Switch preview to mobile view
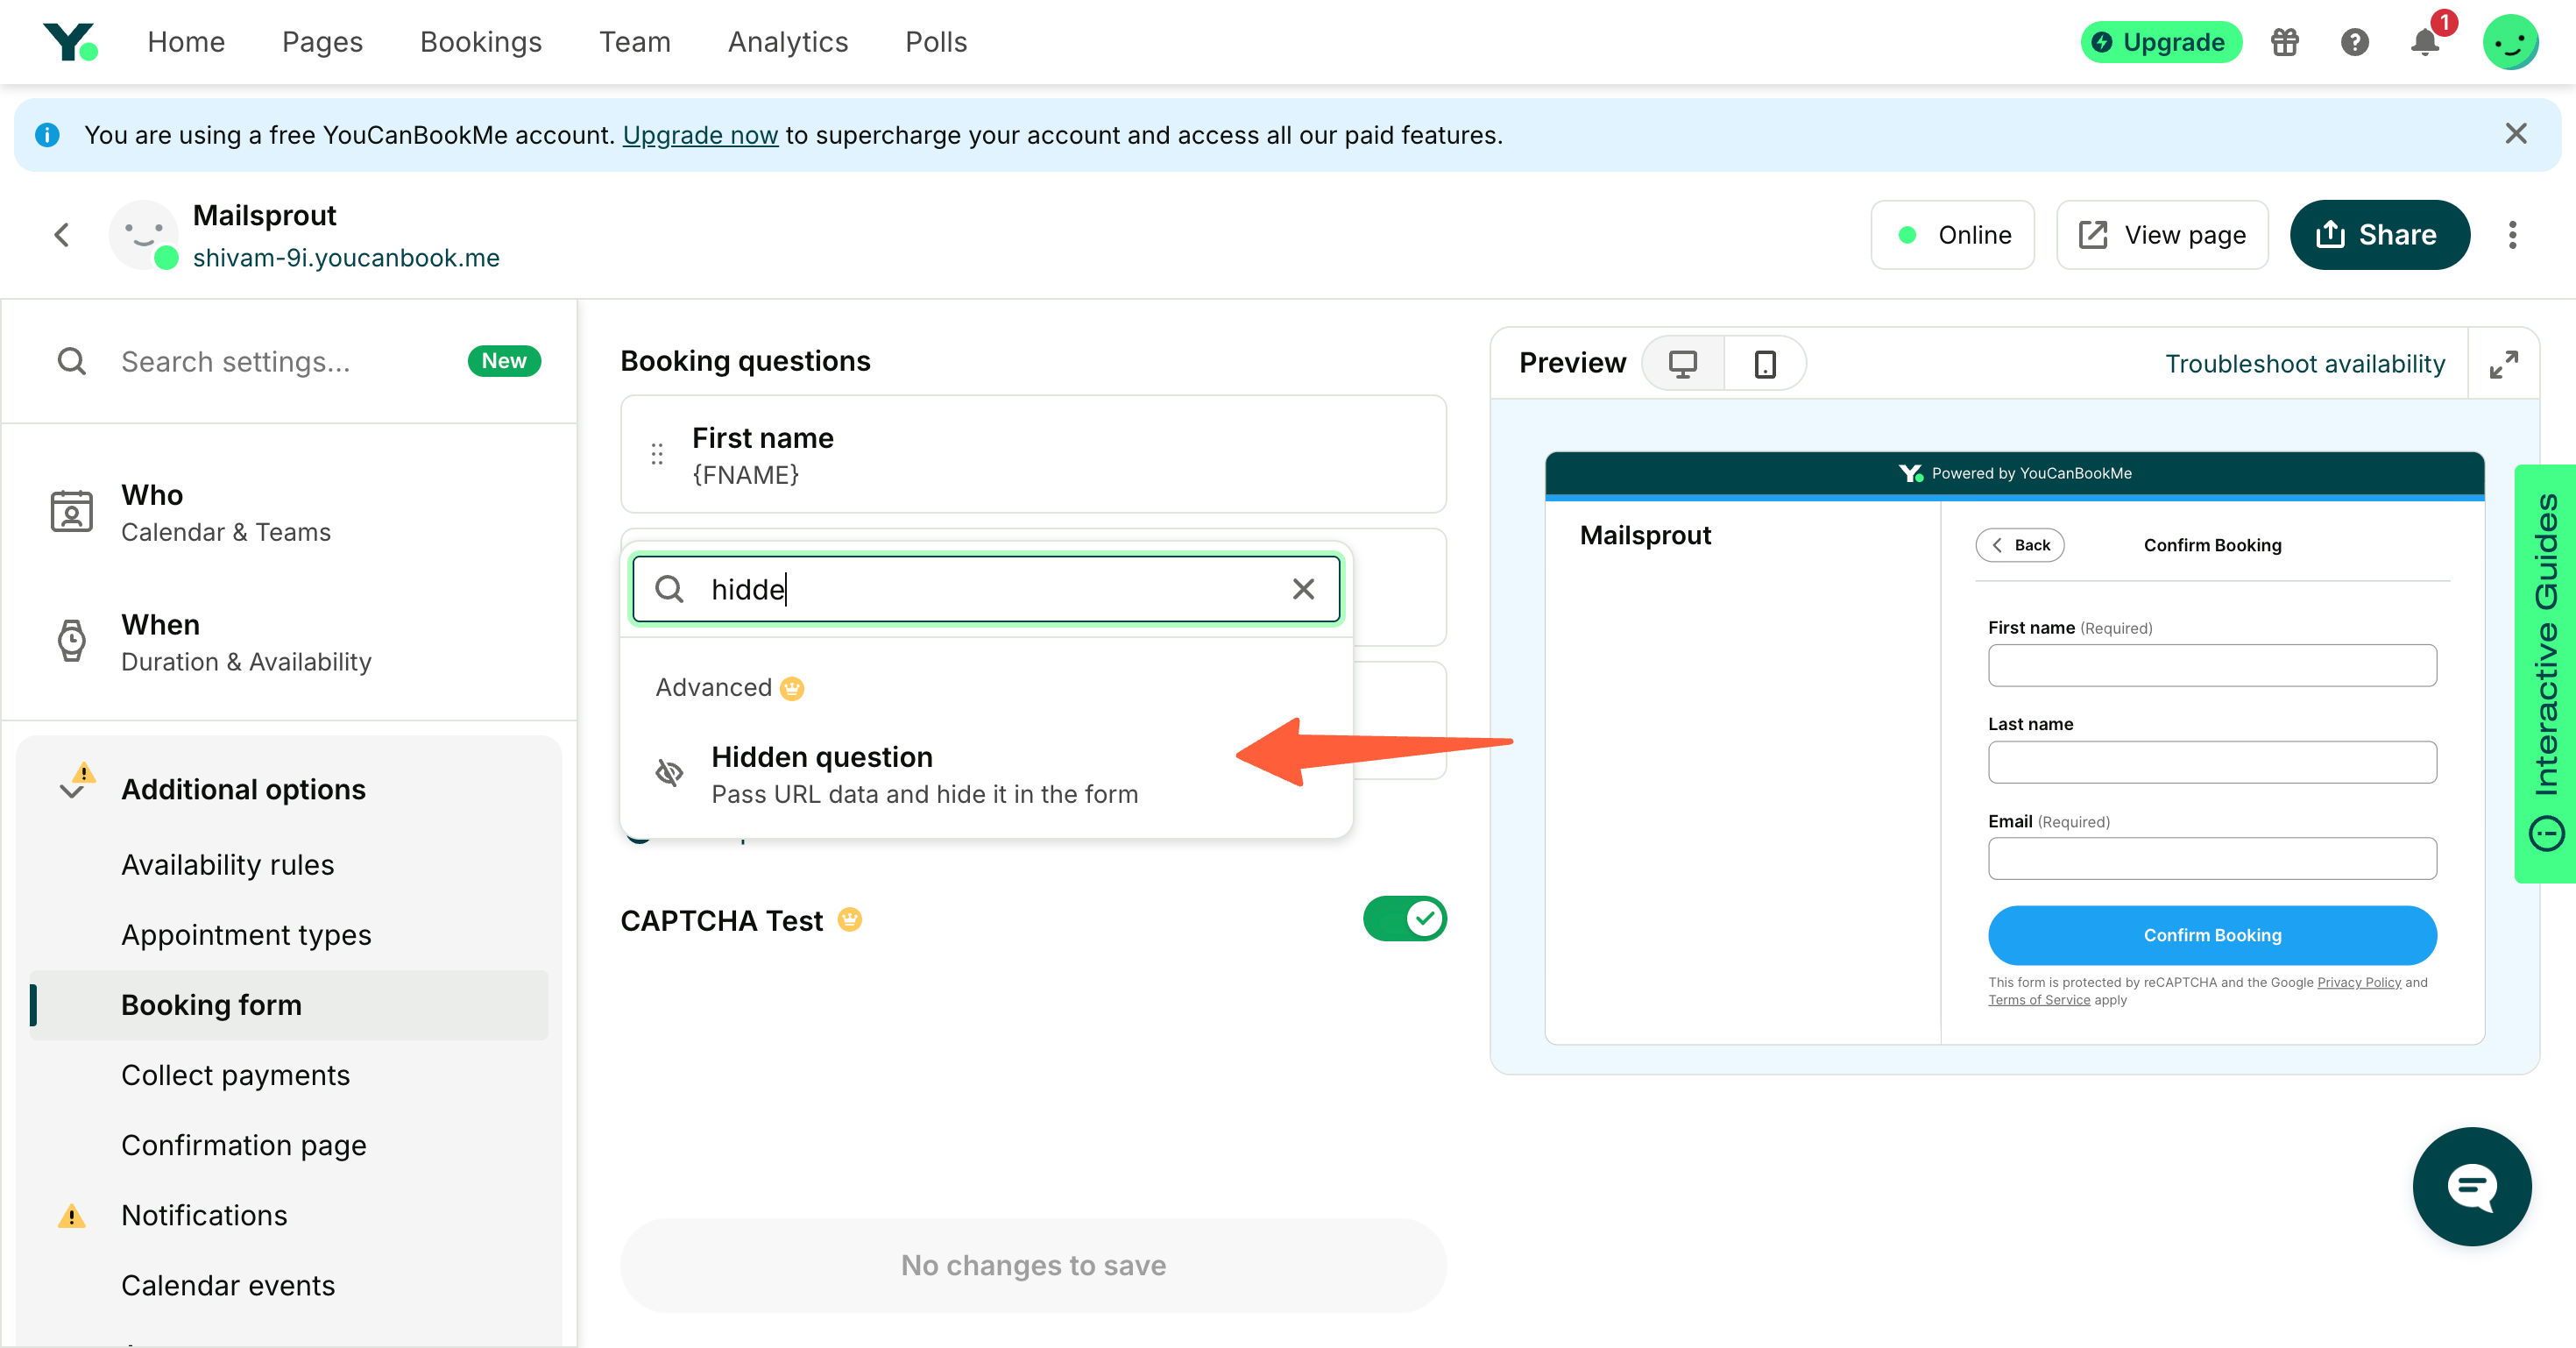This screenshot has width=2576, height=1348. [1765, 363]
